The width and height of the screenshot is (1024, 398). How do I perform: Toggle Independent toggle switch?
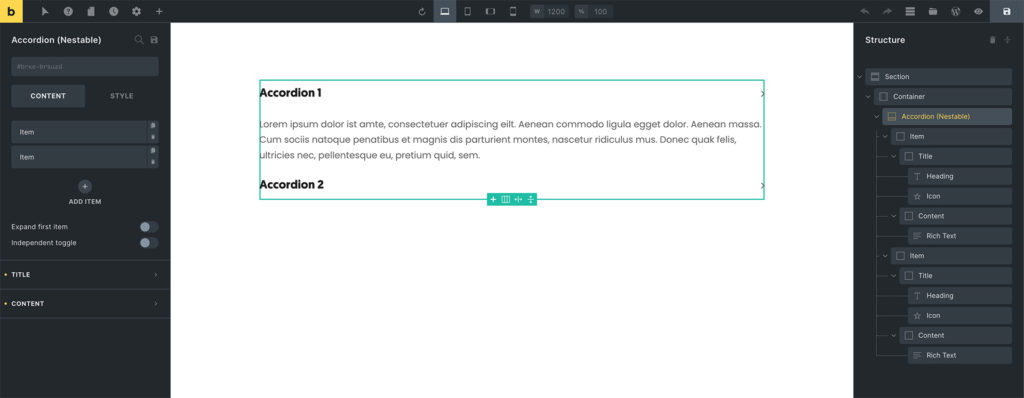[149, 242]
